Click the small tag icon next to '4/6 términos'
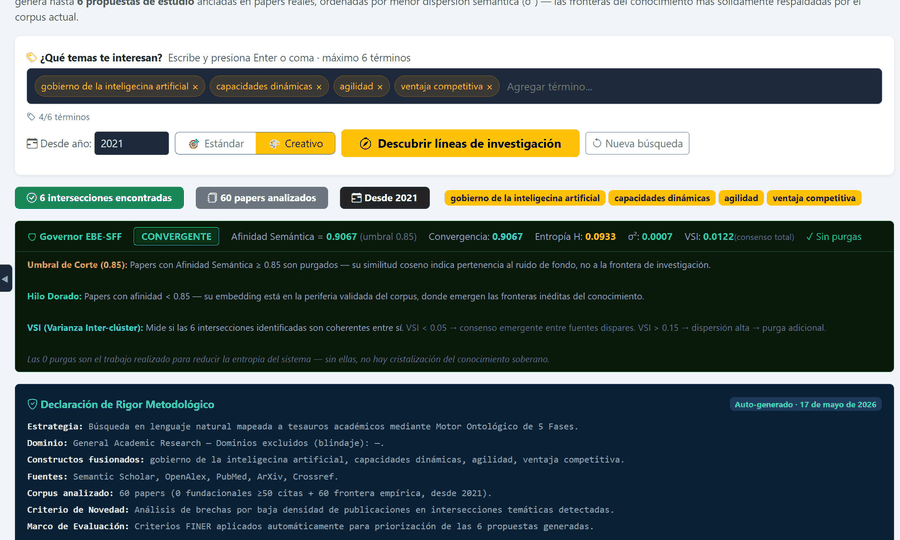The height and width of the screenshot is (540, 900). [31, 117]
